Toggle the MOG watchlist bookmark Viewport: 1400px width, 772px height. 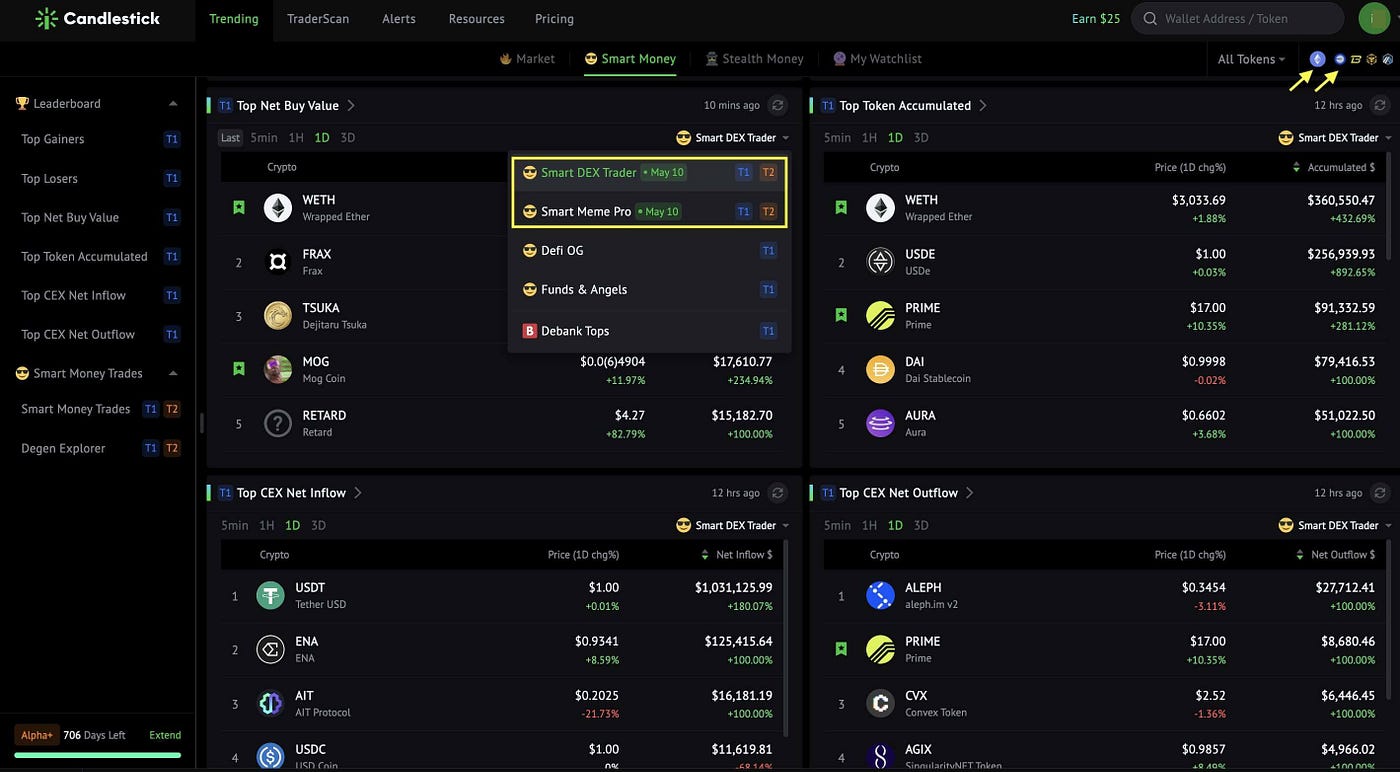click(x=239, y=369)
